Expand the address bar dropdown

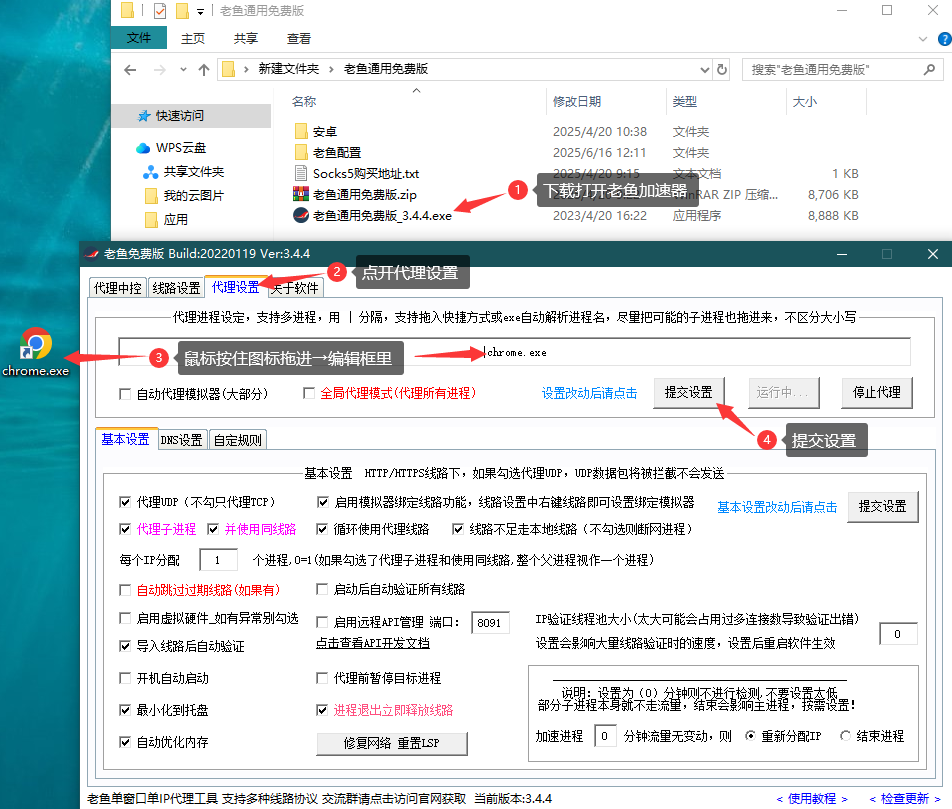706,70
